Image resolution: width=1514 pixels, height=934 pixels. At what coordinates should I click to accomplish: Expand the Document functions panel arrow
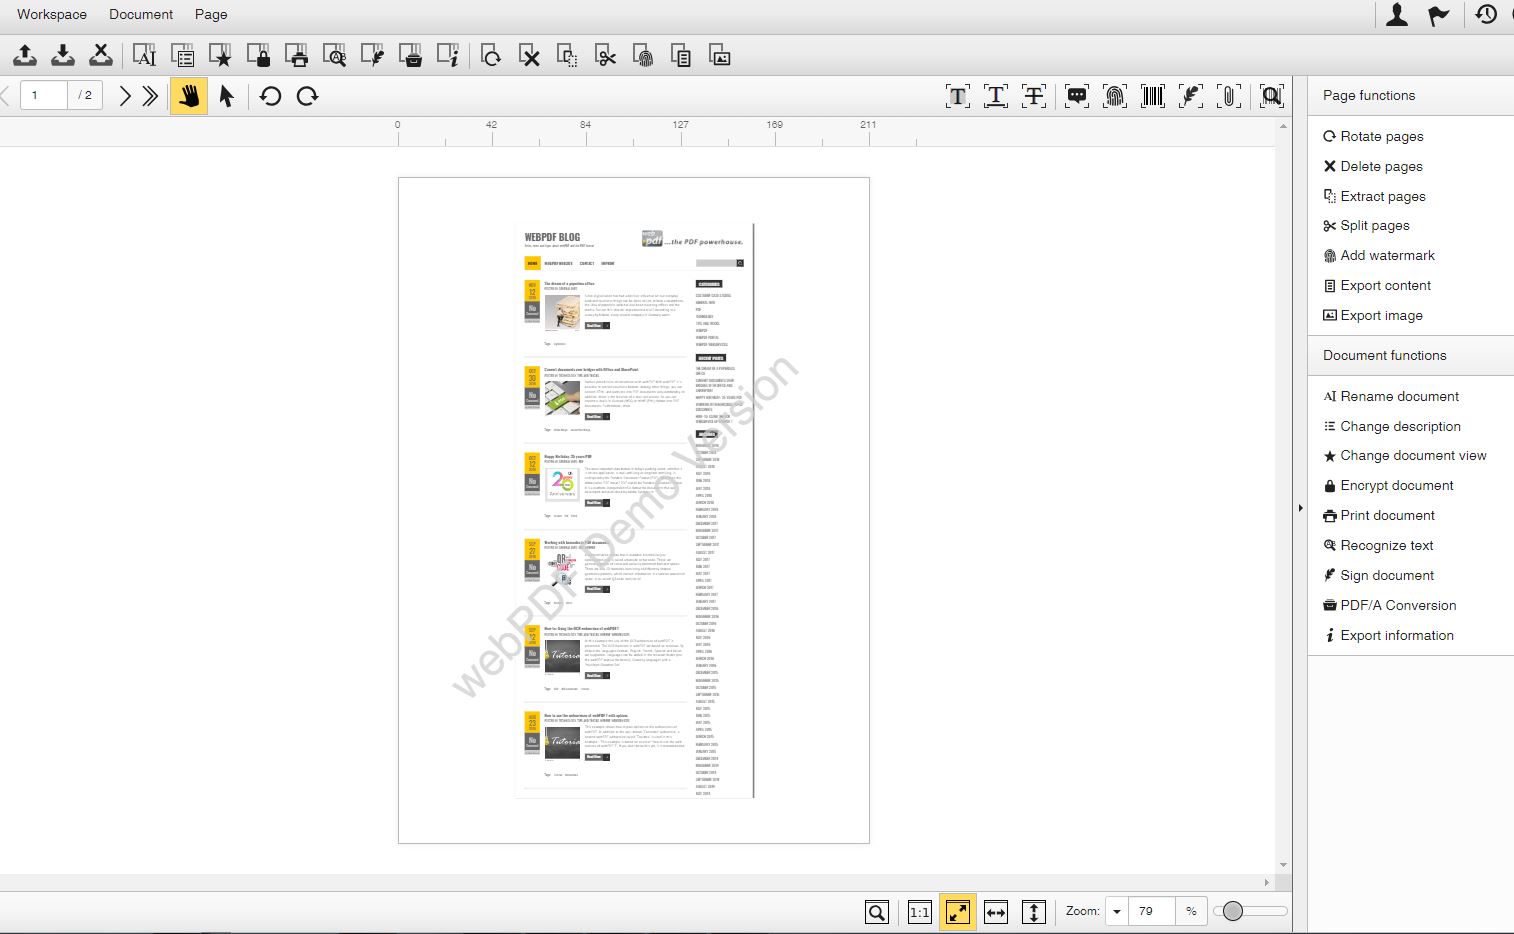1300,508
